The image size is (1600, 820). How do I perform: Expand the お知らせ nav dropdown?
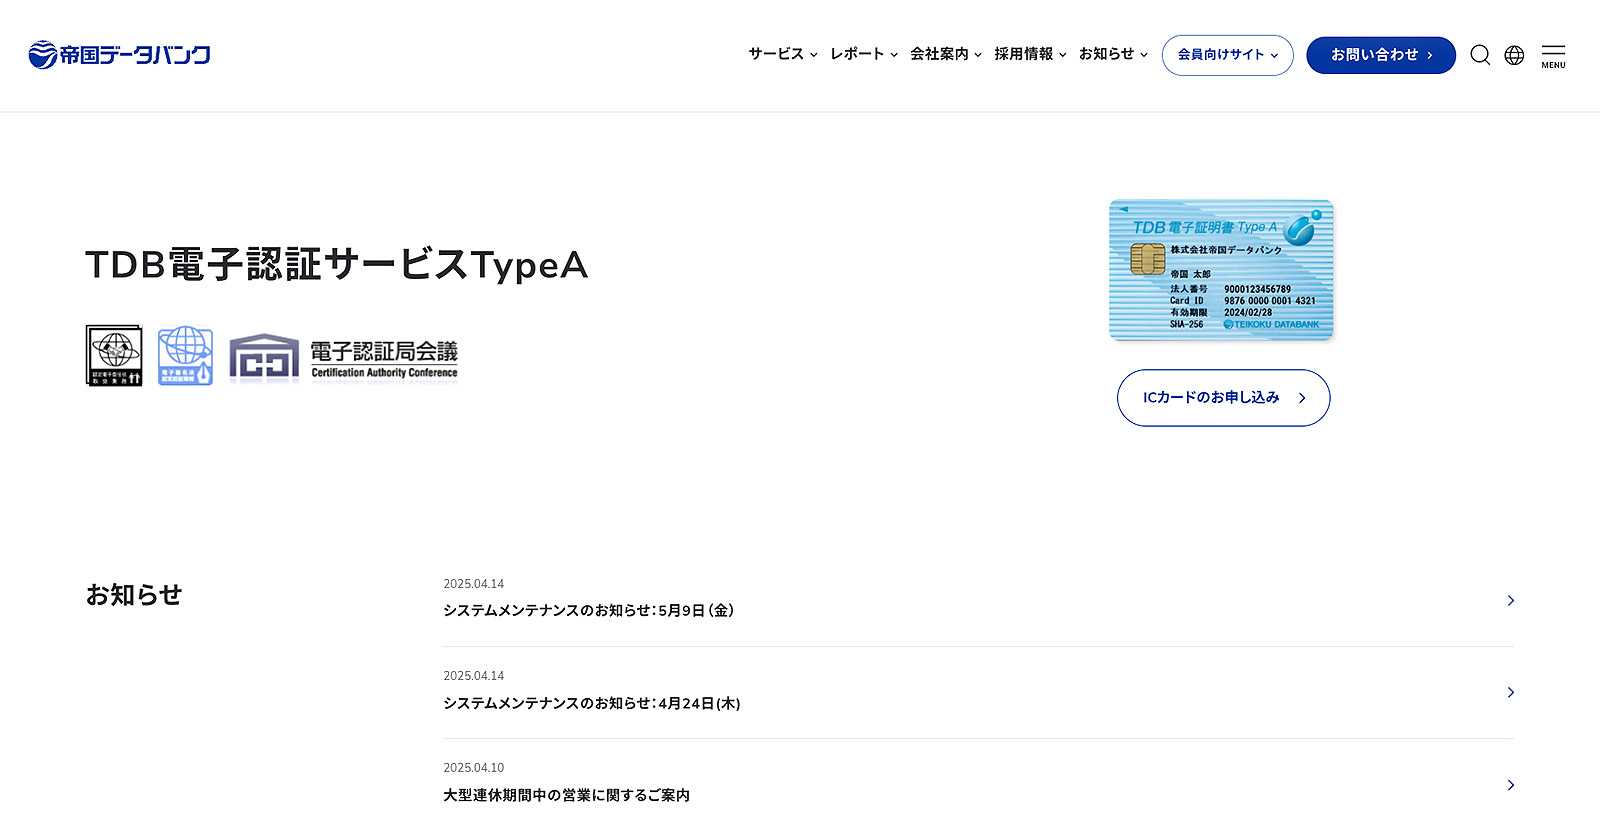(x=1113, y=54)
